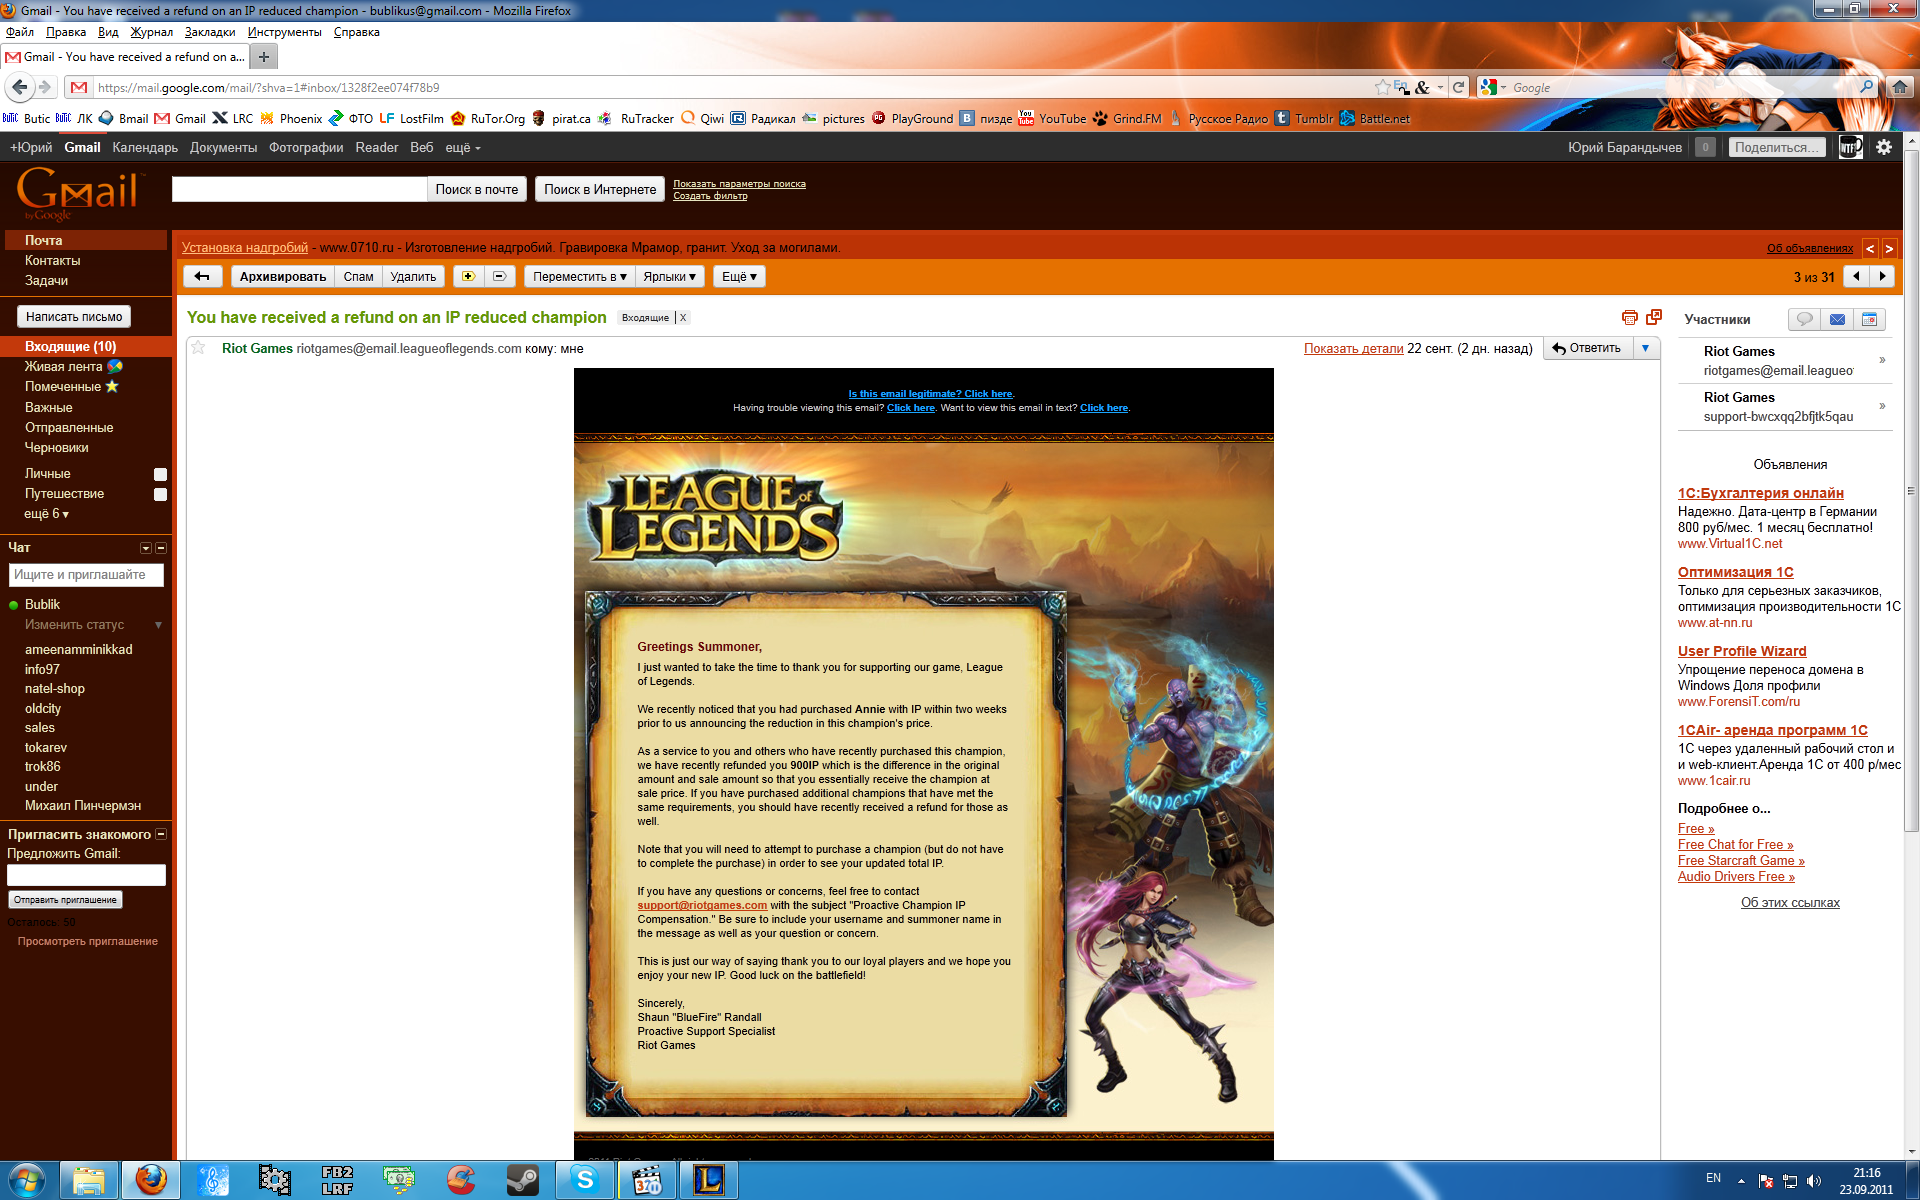Click the calendar icon in Участники panel
The height and width of the screenshot is (1200, 1920).
point(1869,319)
